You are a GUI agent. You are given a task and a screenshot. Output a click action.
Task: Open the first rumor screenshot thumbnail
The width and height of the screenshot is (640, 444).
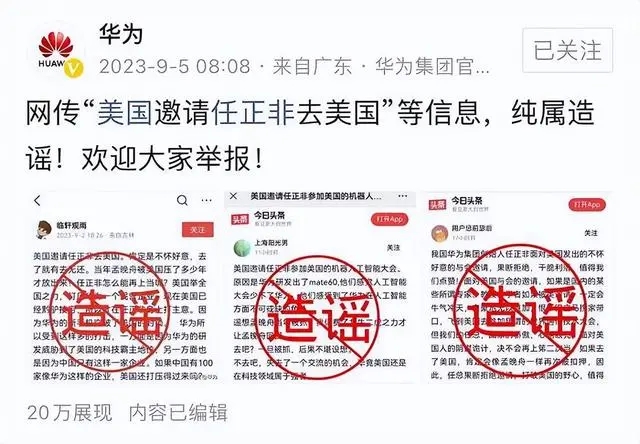(125, 287)
